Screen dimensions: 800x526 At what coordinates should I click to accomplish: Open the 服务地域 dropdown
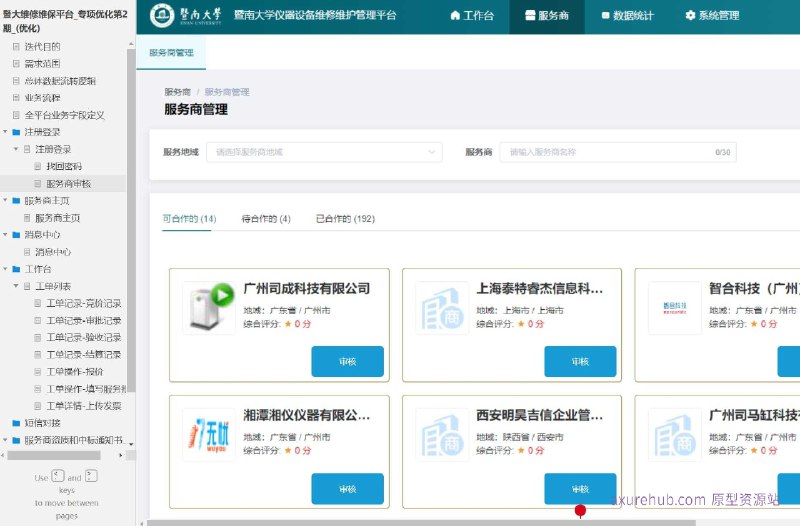point(324,152)
